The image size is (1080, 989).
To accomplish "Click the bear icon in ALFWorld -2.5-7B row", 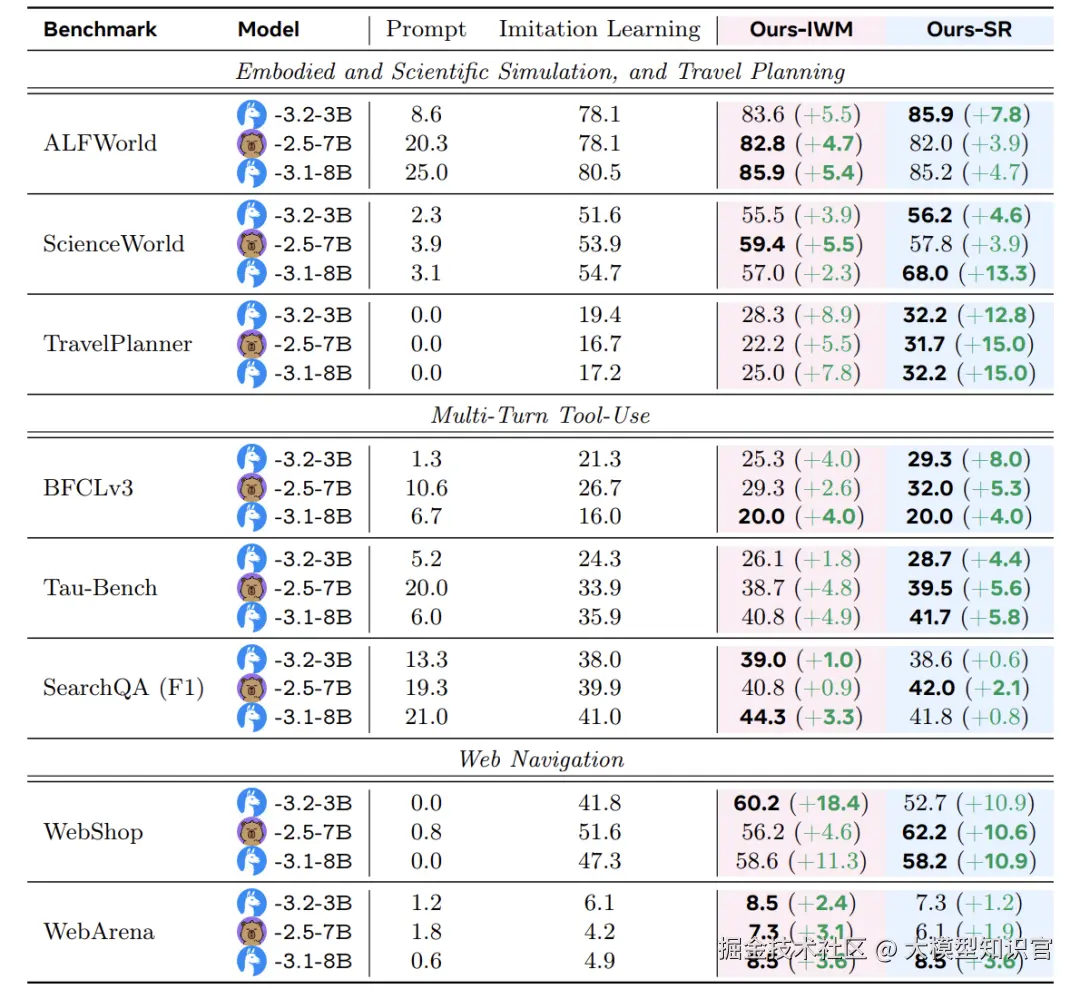I will 251,143.
